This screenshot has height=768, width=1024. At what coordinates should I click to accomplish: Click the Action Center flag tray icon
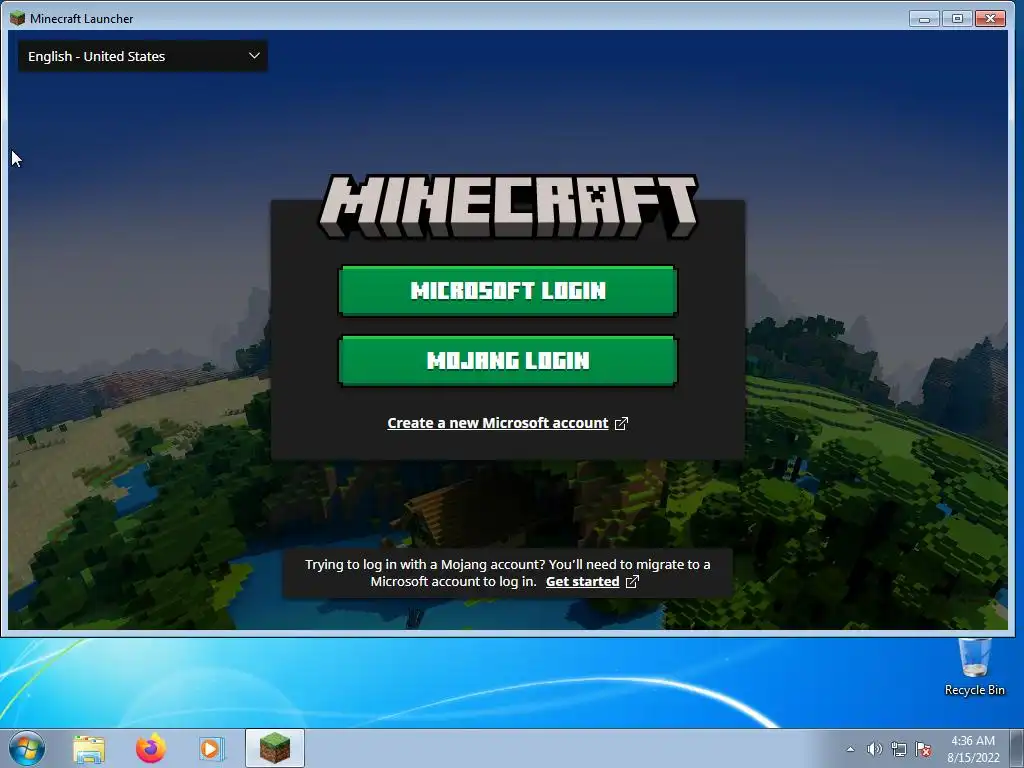point(923,749)
